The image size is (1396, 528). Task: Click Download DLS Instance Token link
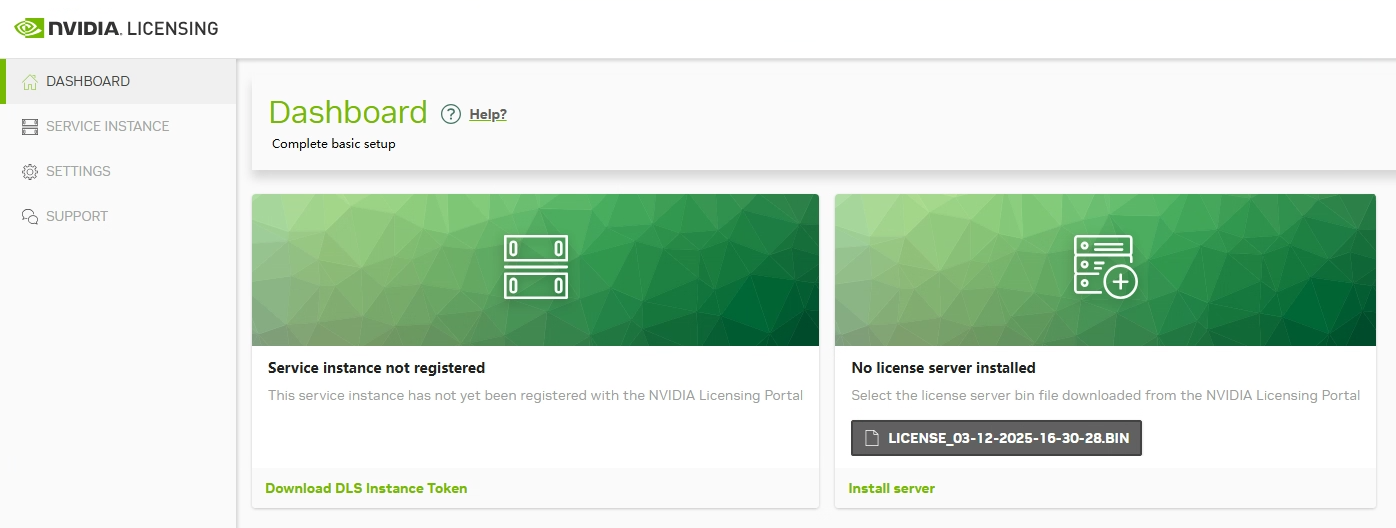point(366,488)
